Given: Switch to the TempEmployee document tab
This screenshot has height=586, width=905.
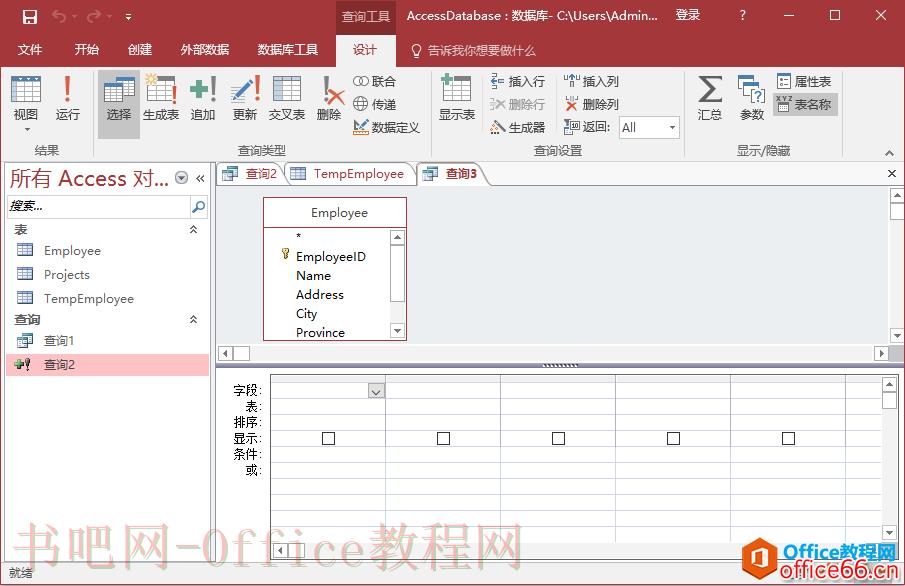Looking at the screenshot, I should point(349,174).
